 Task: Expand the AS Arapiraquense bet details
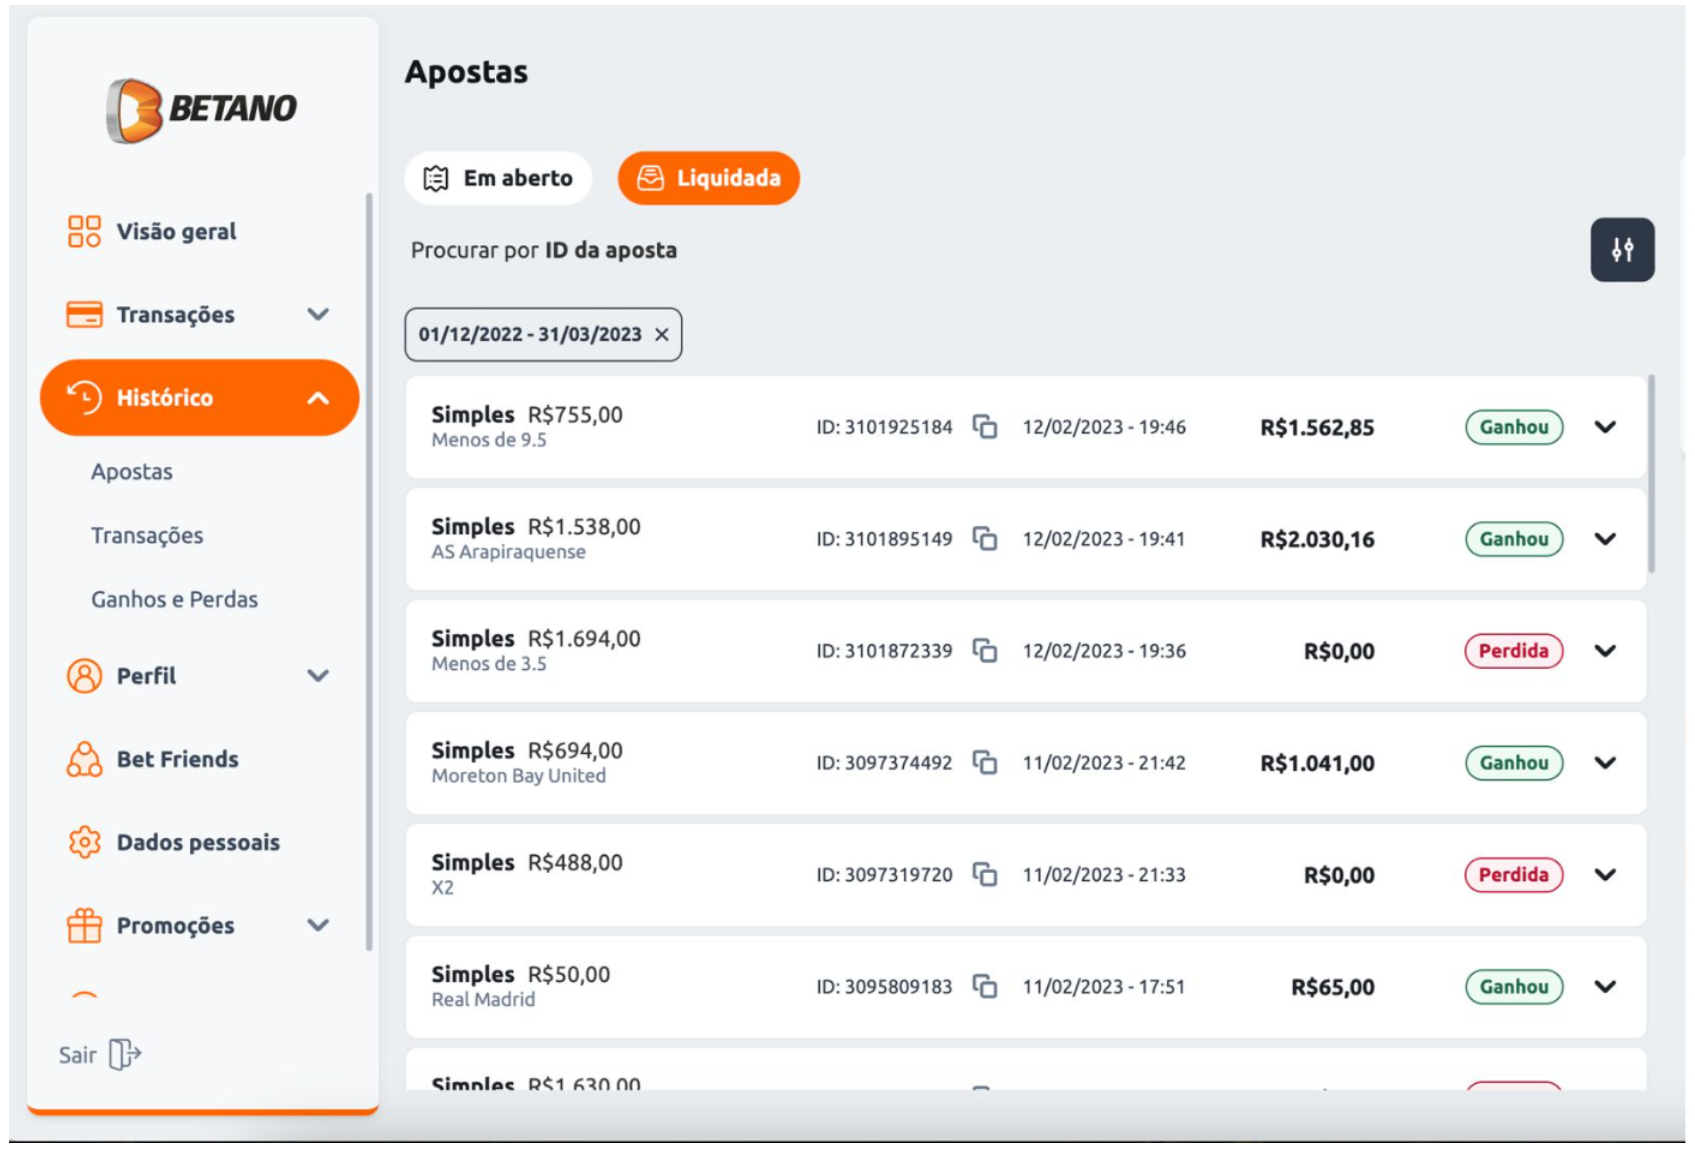pos(1605,539)
